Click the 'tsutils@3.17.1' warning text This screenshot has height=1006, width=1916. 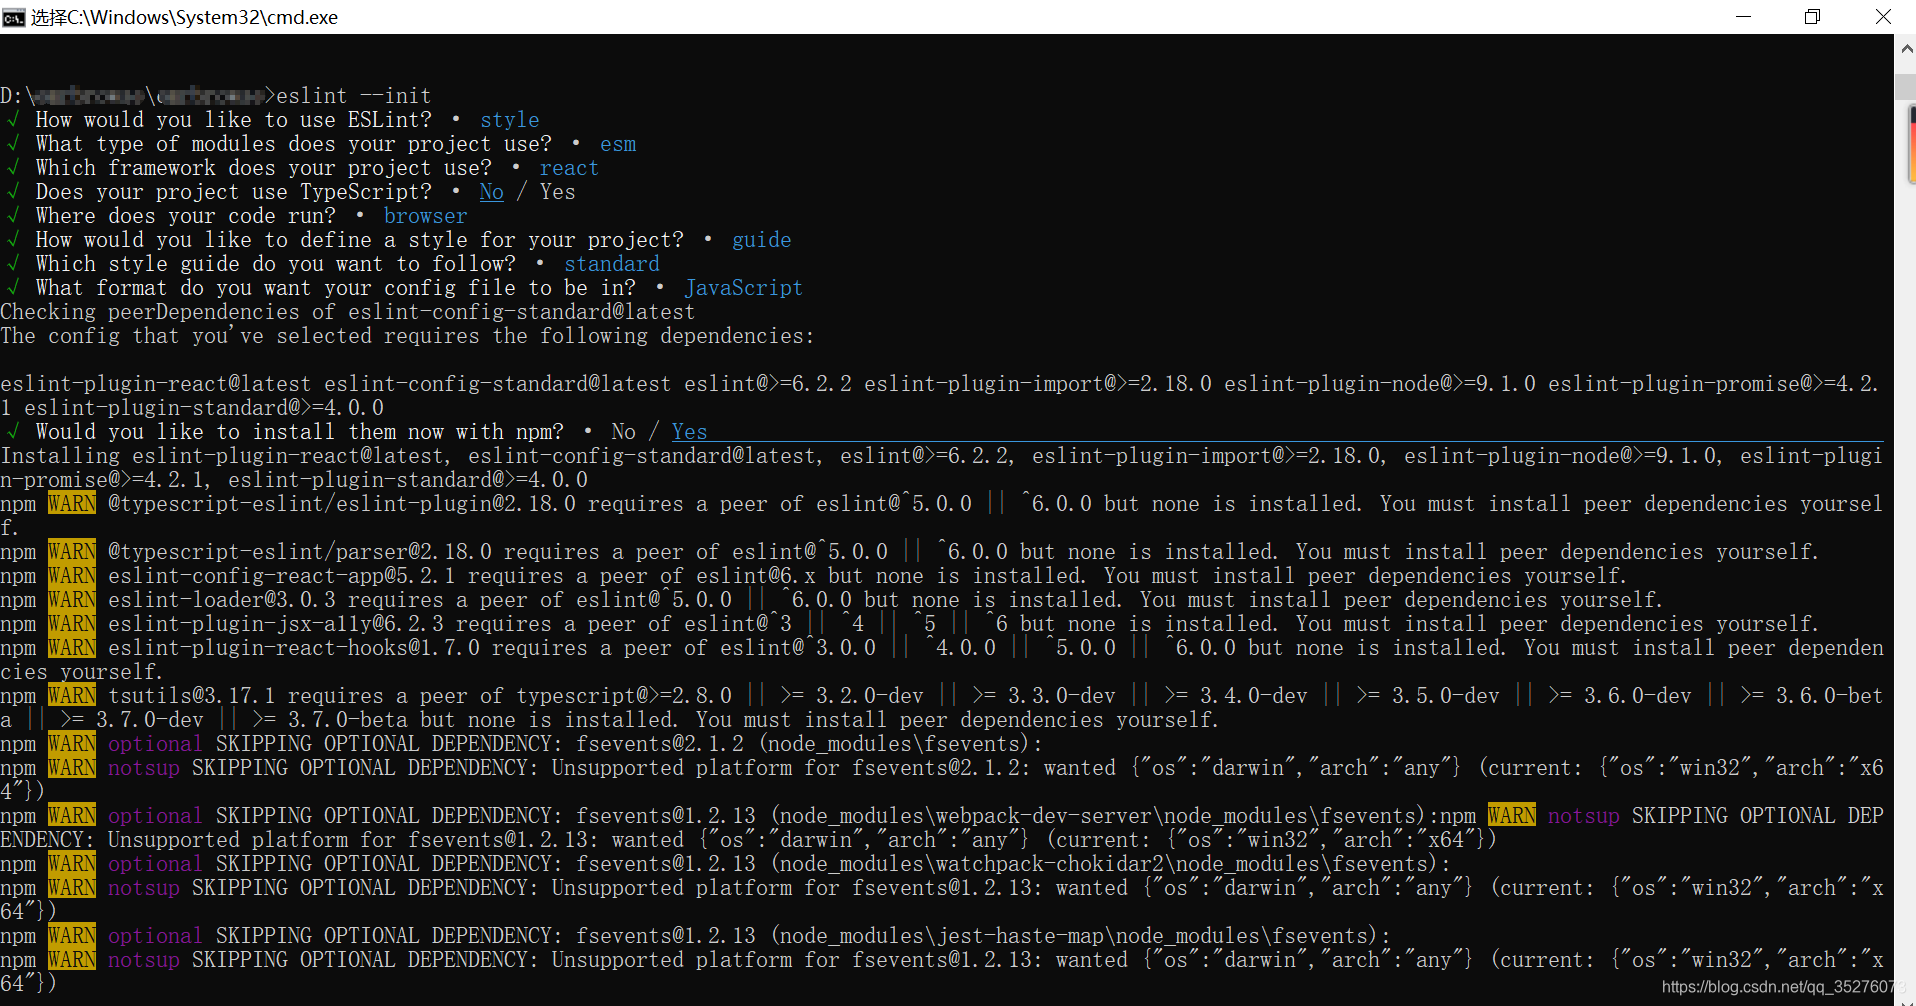point(192,696)
